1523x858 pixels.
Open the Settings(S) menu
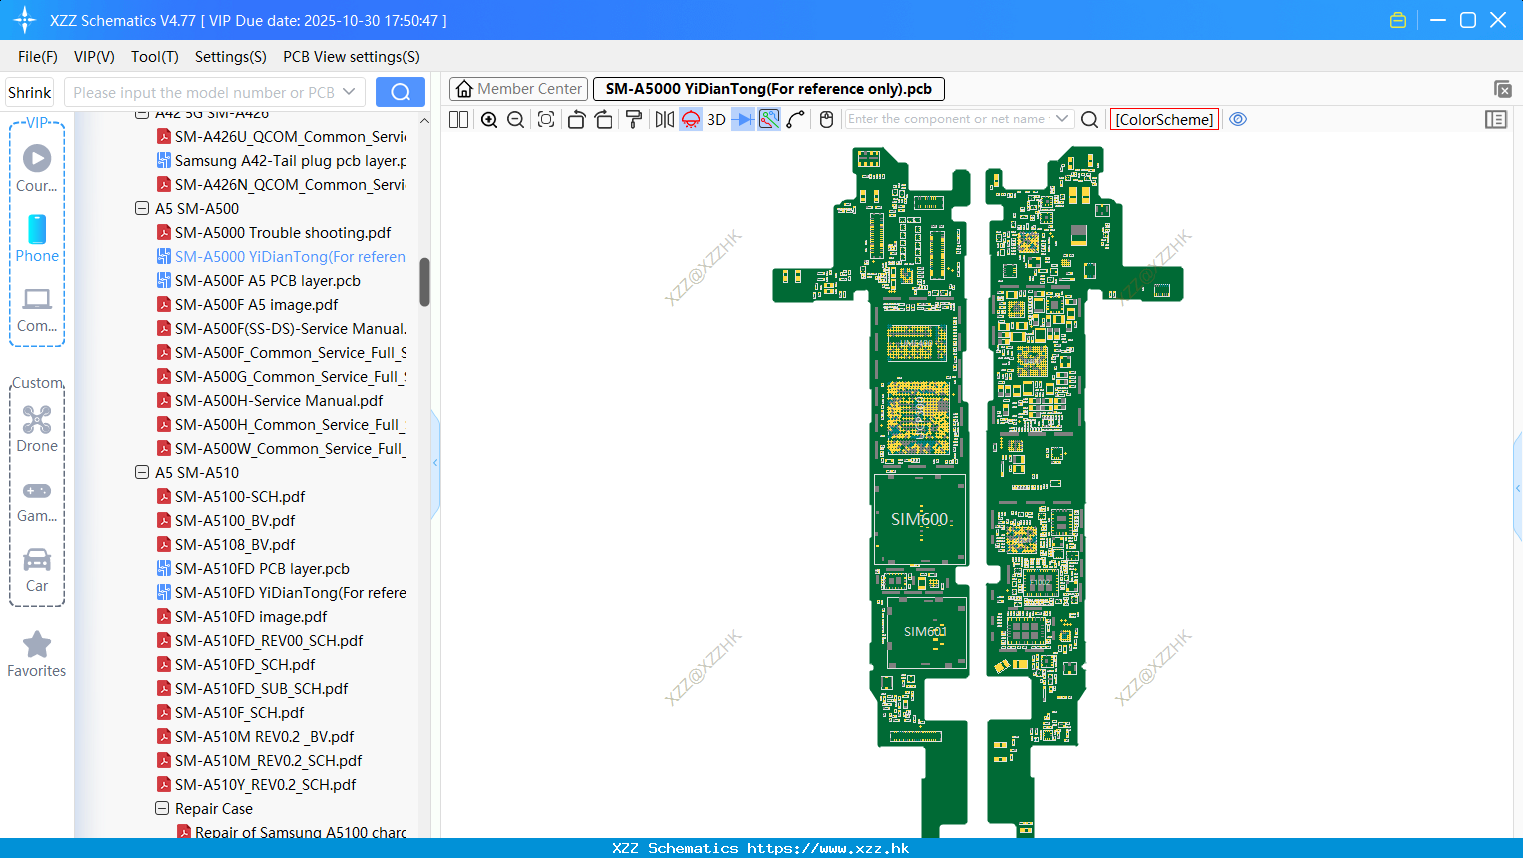[x=231, y=57]
